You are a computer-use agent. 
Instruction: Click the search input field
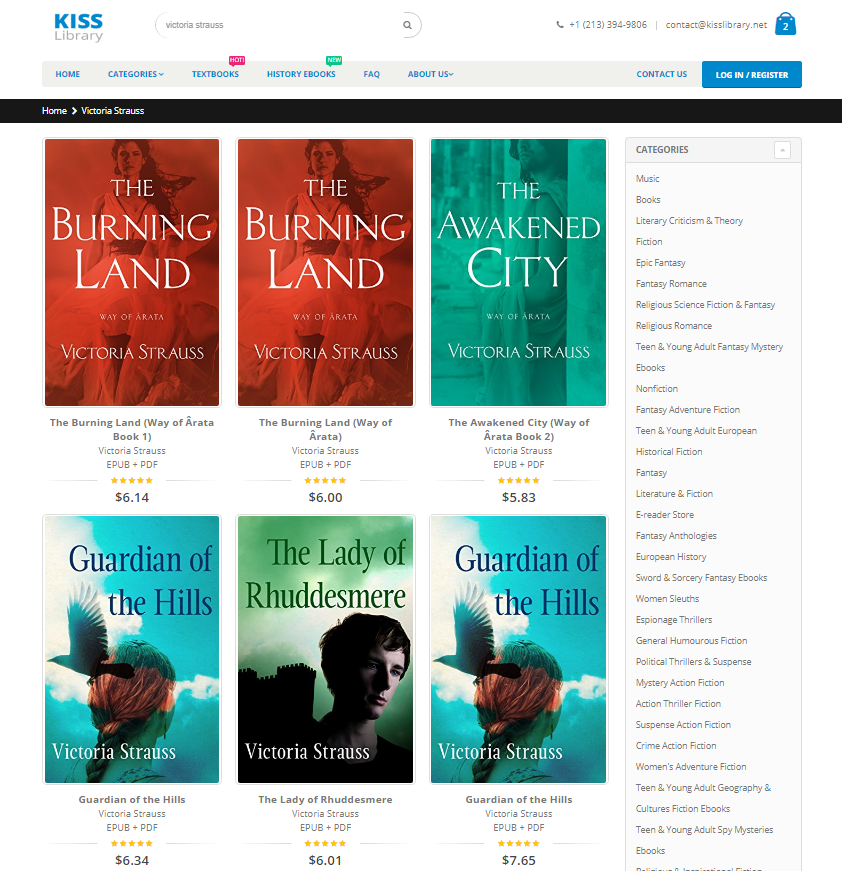tap(280, 25)
